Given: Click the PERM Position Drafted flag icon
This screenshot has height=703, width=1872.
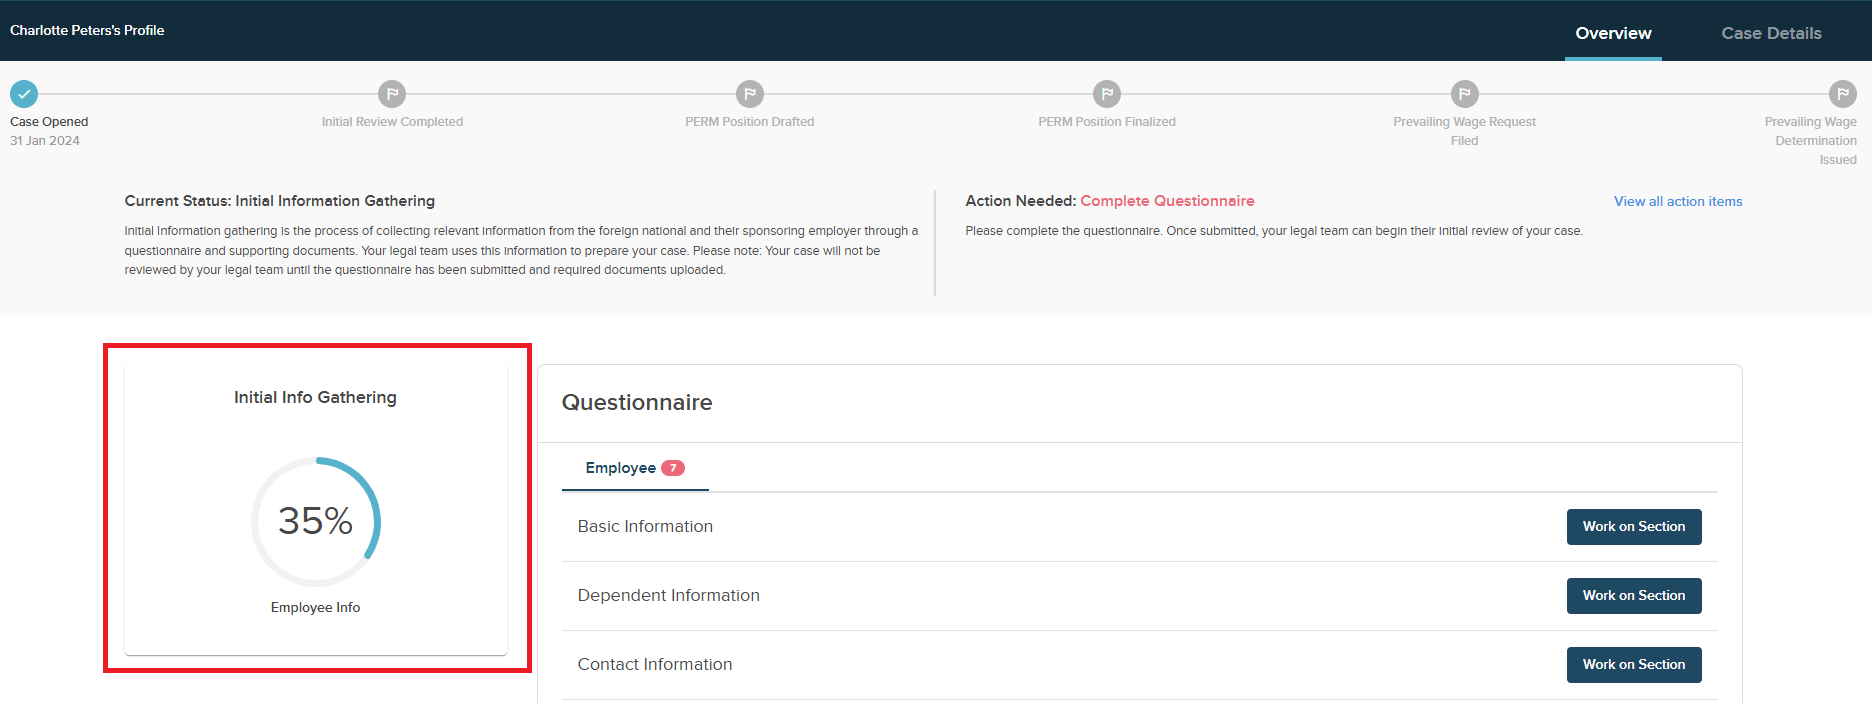Looking at the screenshot, I should [x=749, y=94].
